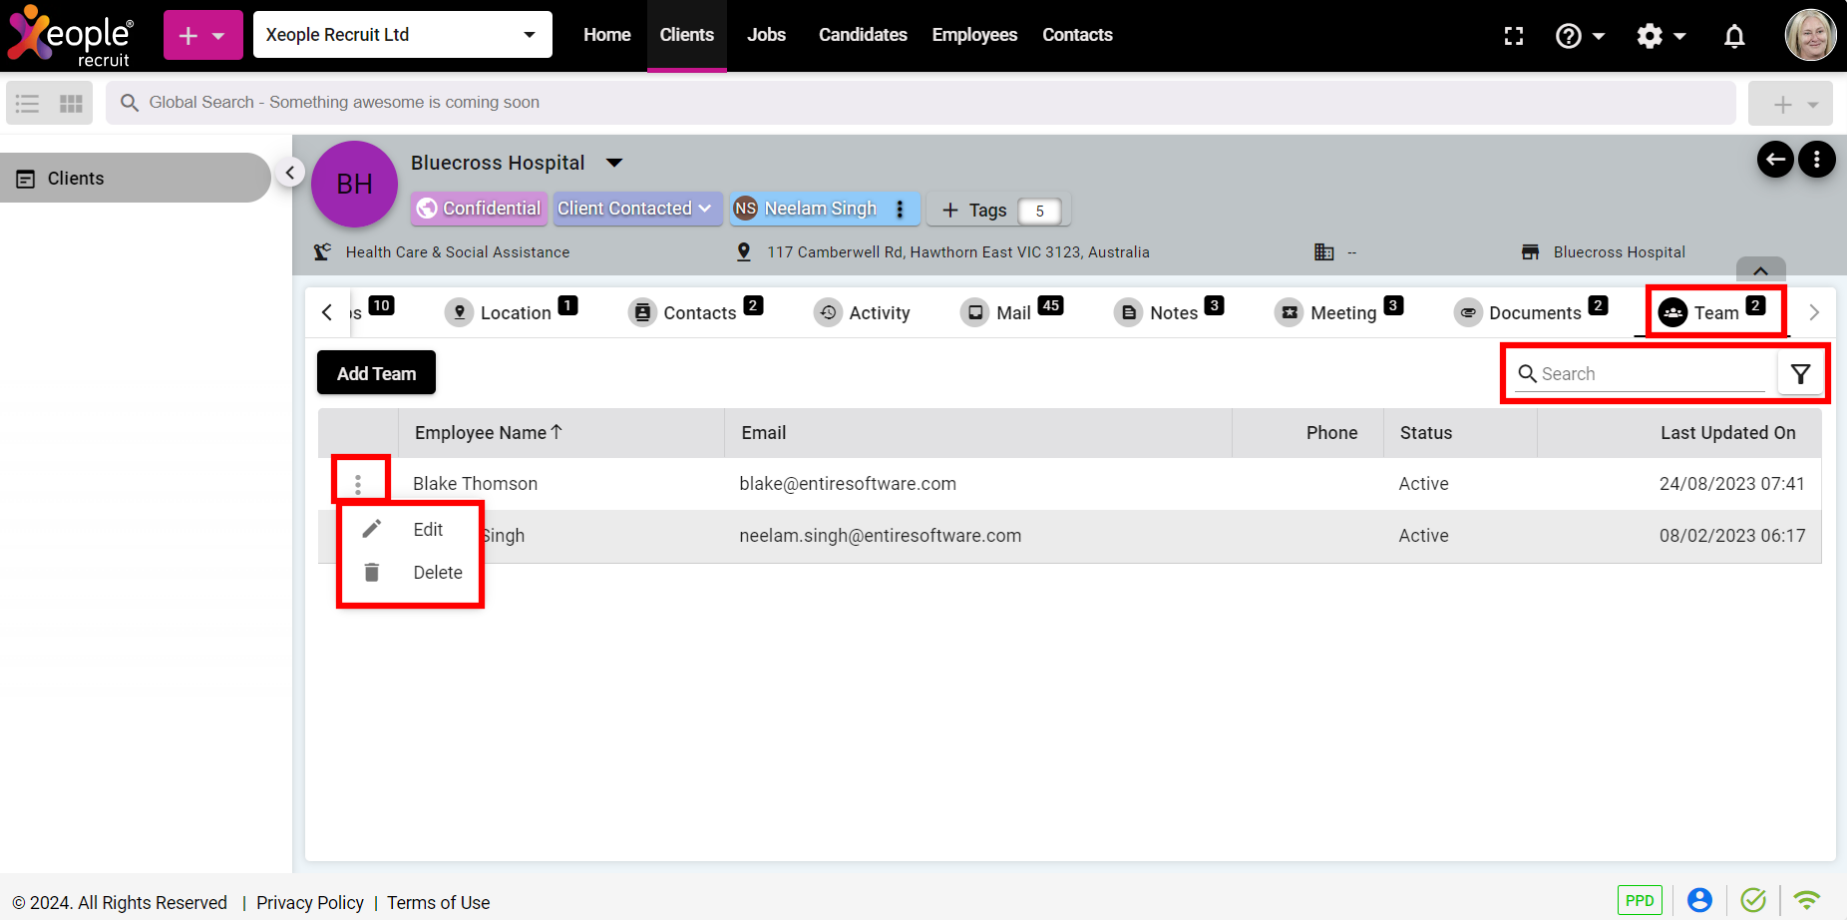Click blake@entiresoftware.com email cell
1847x920 pixels.
848,484
